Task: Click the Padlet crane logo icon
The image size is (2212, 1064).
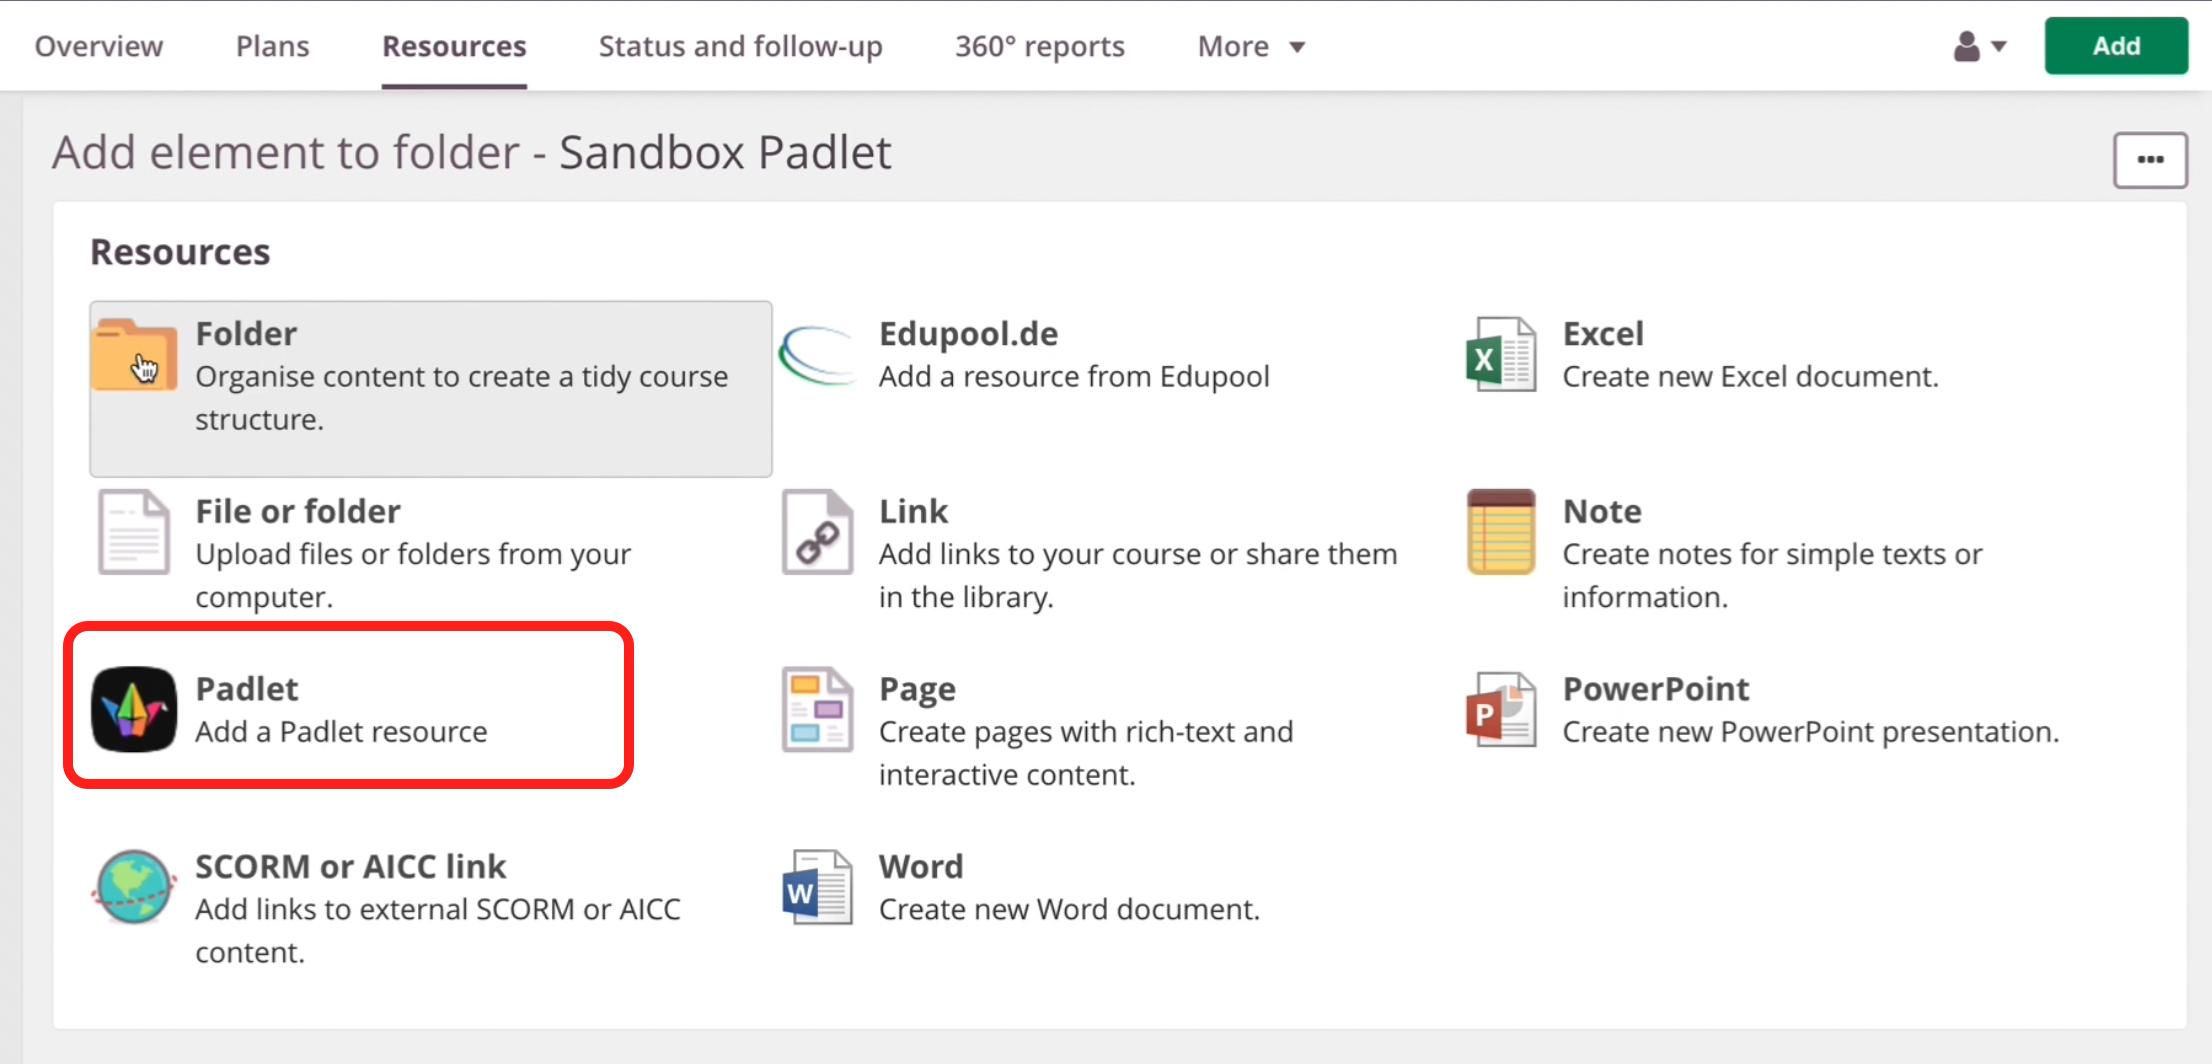Action: coord(134,709)
